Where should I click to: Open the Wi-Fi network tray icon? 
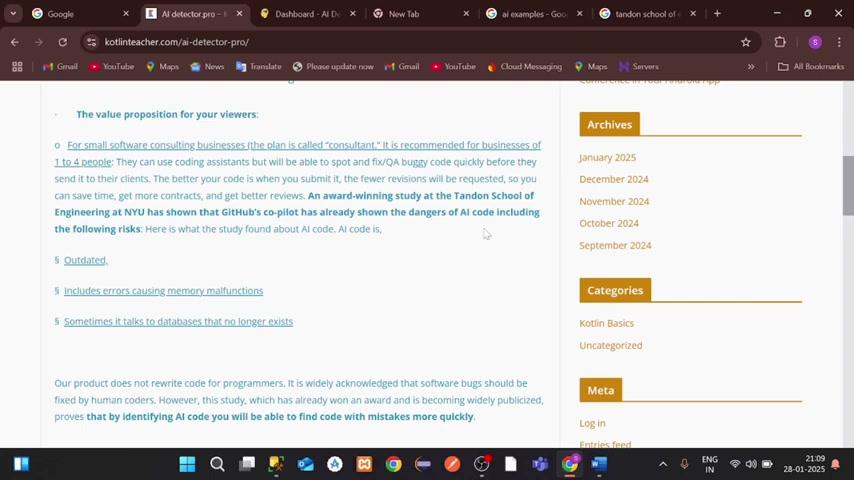[x=735, y=464]
